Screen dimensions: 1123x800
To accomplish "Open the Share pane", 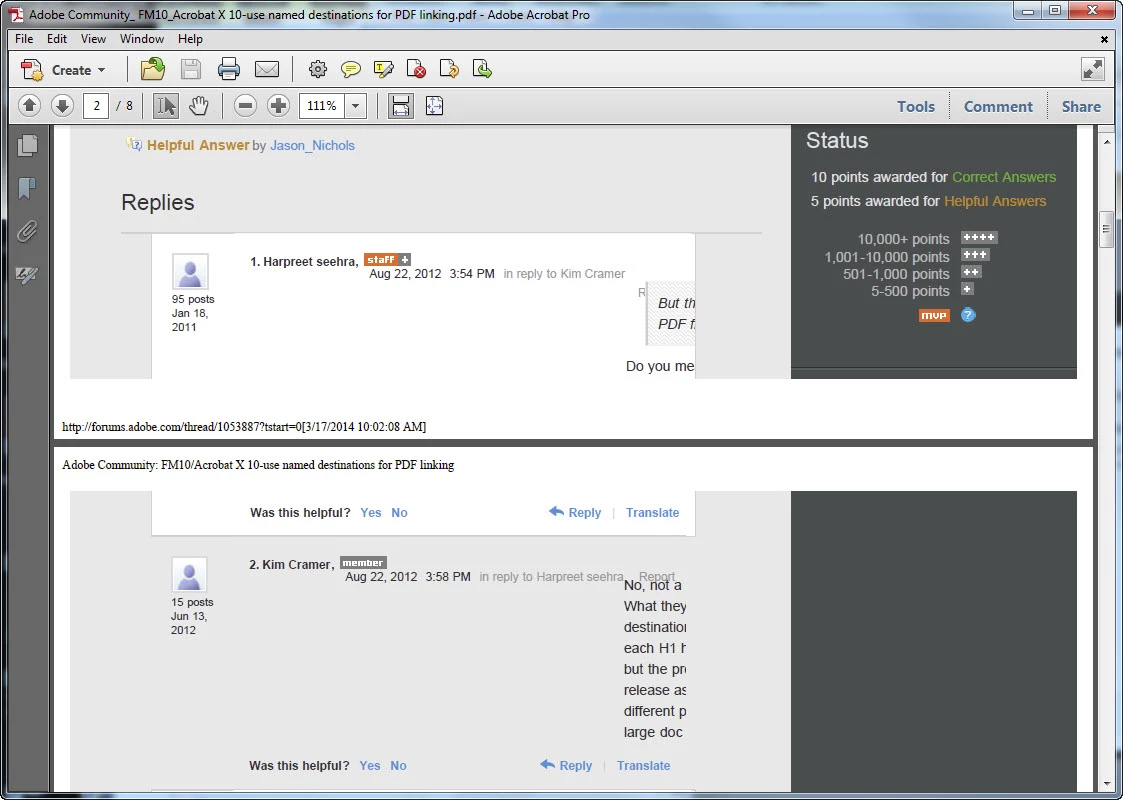I will (x=1081, y=106).
